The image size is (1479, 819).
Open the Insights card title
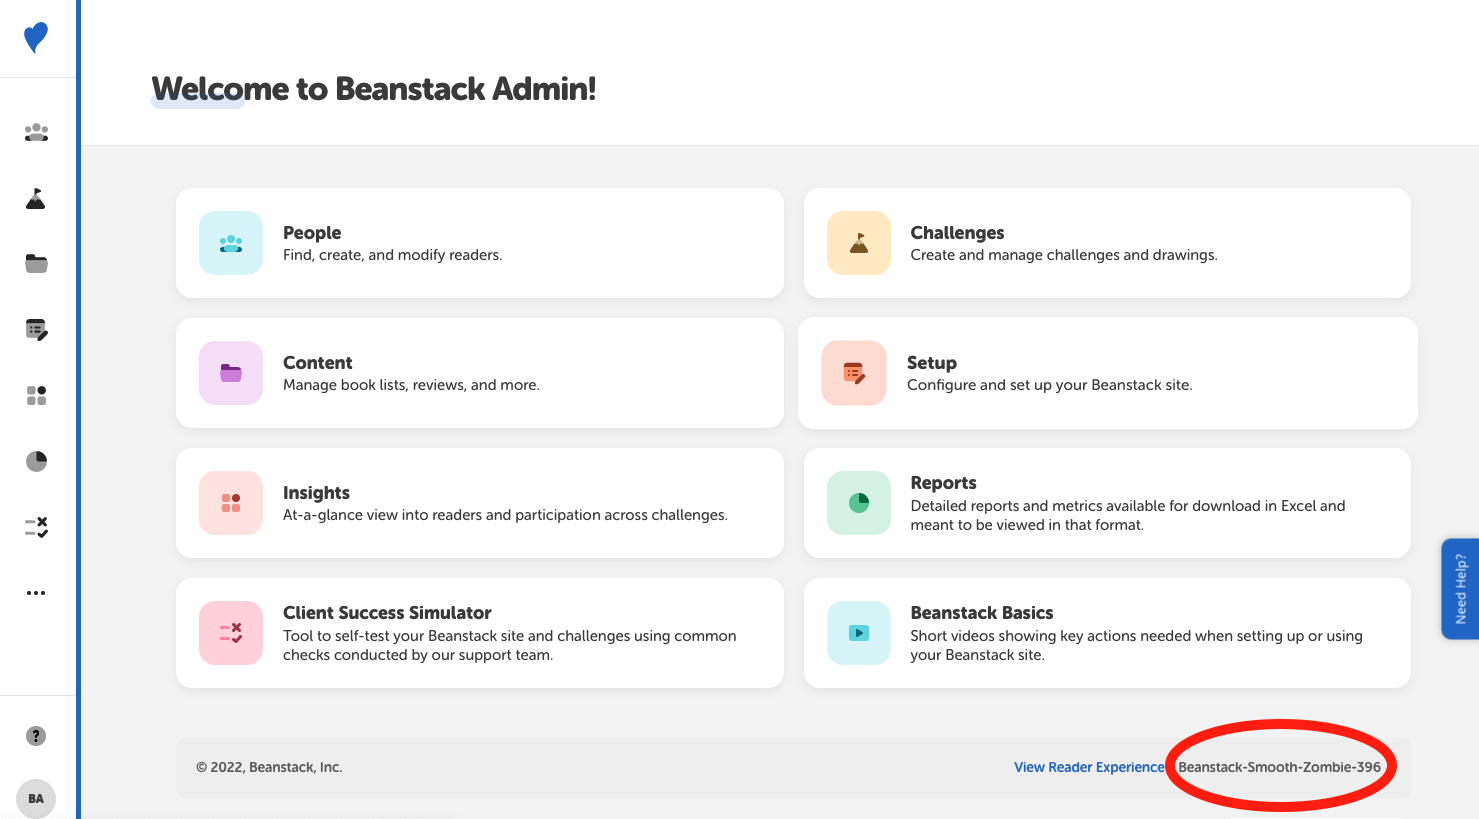coord(316,492)
